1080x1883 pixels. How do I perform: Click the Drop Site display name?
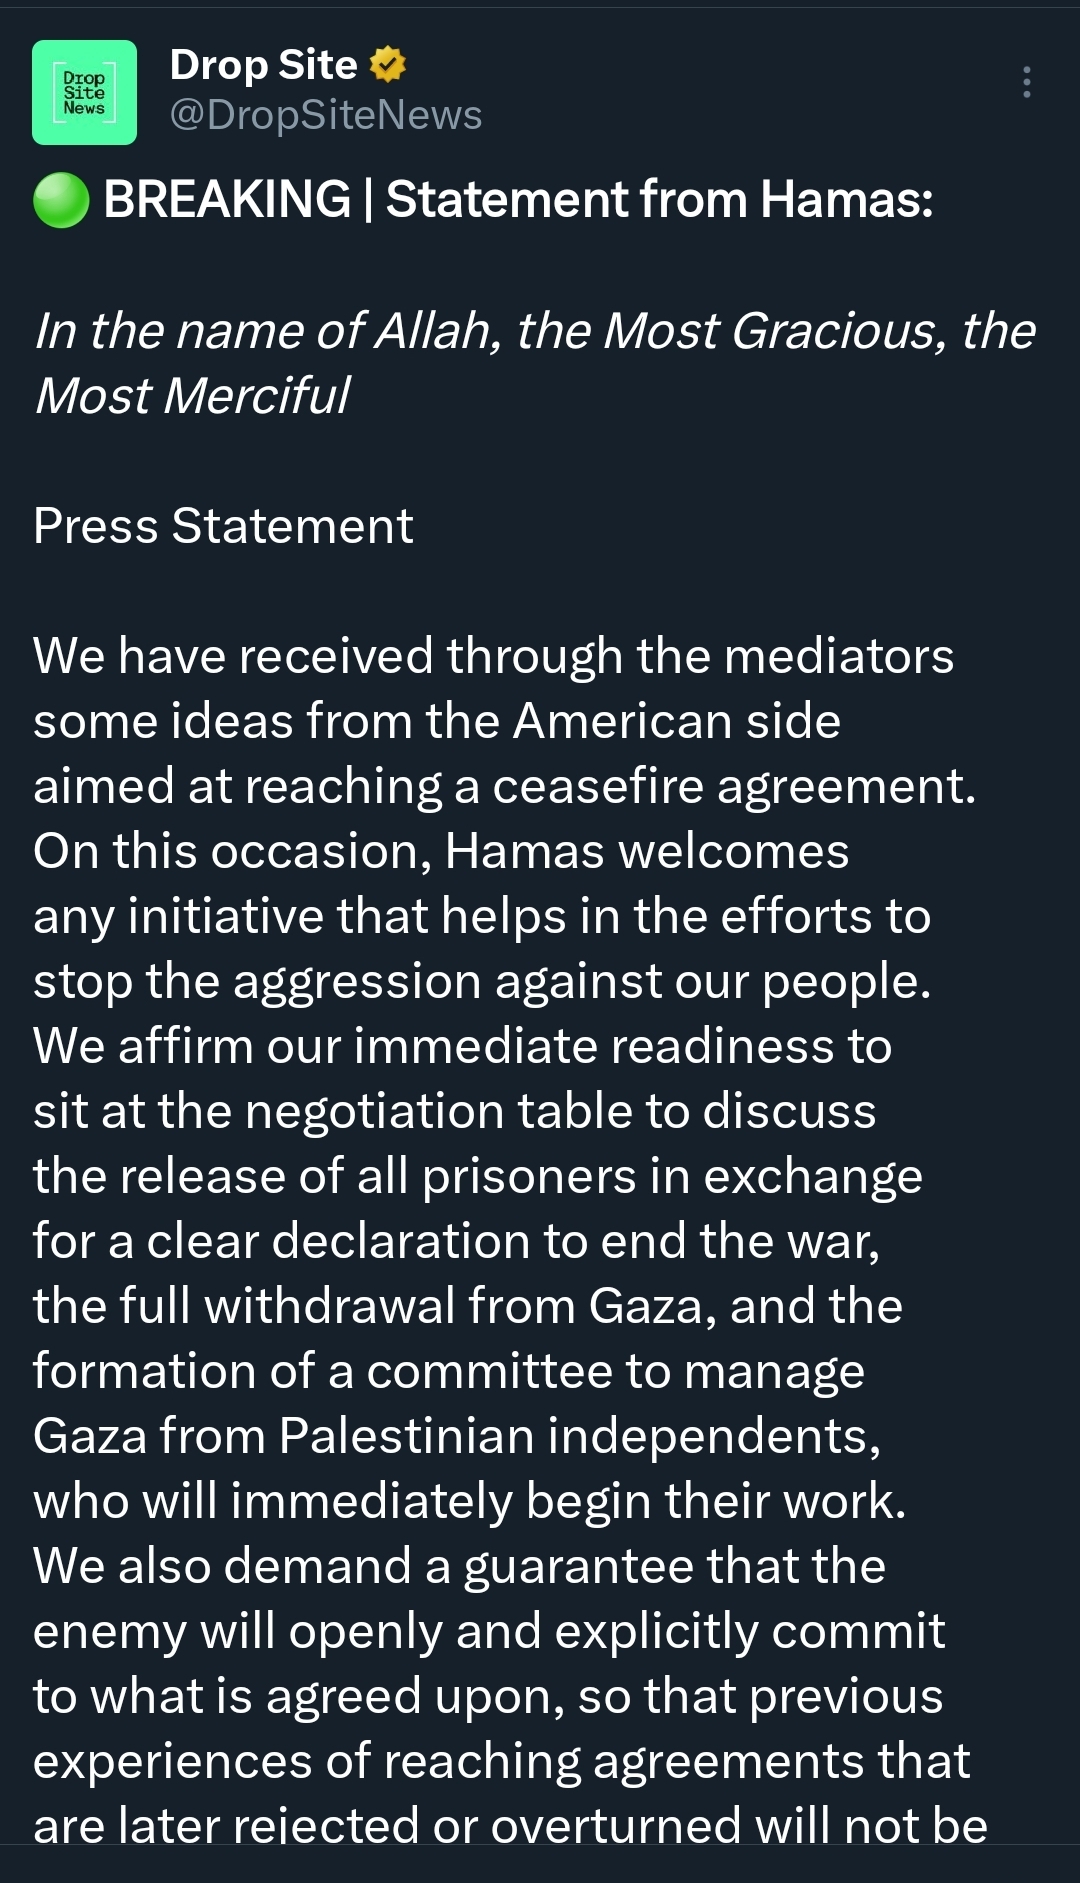tap(263, 65)
